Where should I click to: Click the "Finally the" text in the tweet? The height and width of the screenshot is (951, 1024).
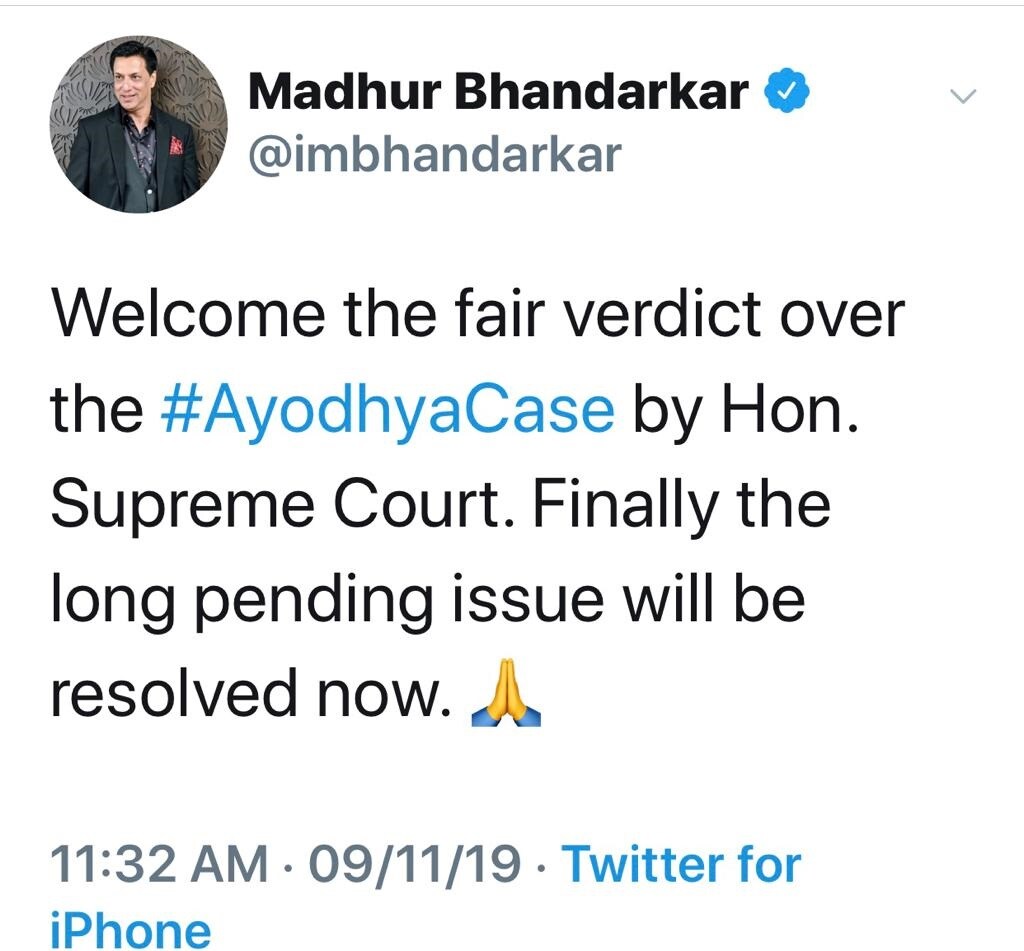coord(682,504)
